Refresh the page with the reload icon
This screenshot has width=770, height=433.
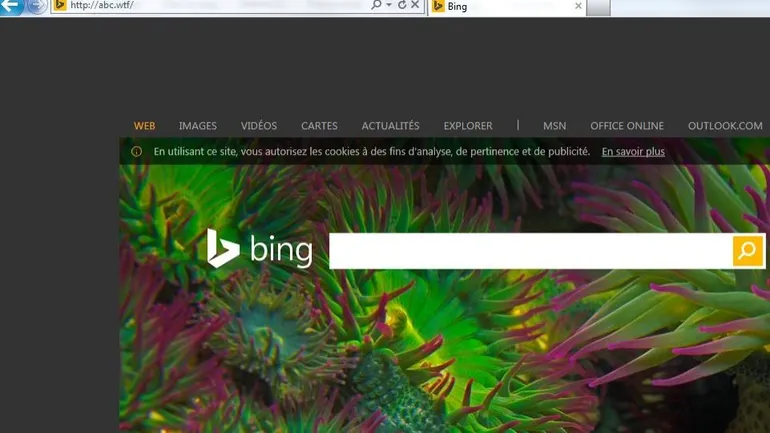coord(402,5)
